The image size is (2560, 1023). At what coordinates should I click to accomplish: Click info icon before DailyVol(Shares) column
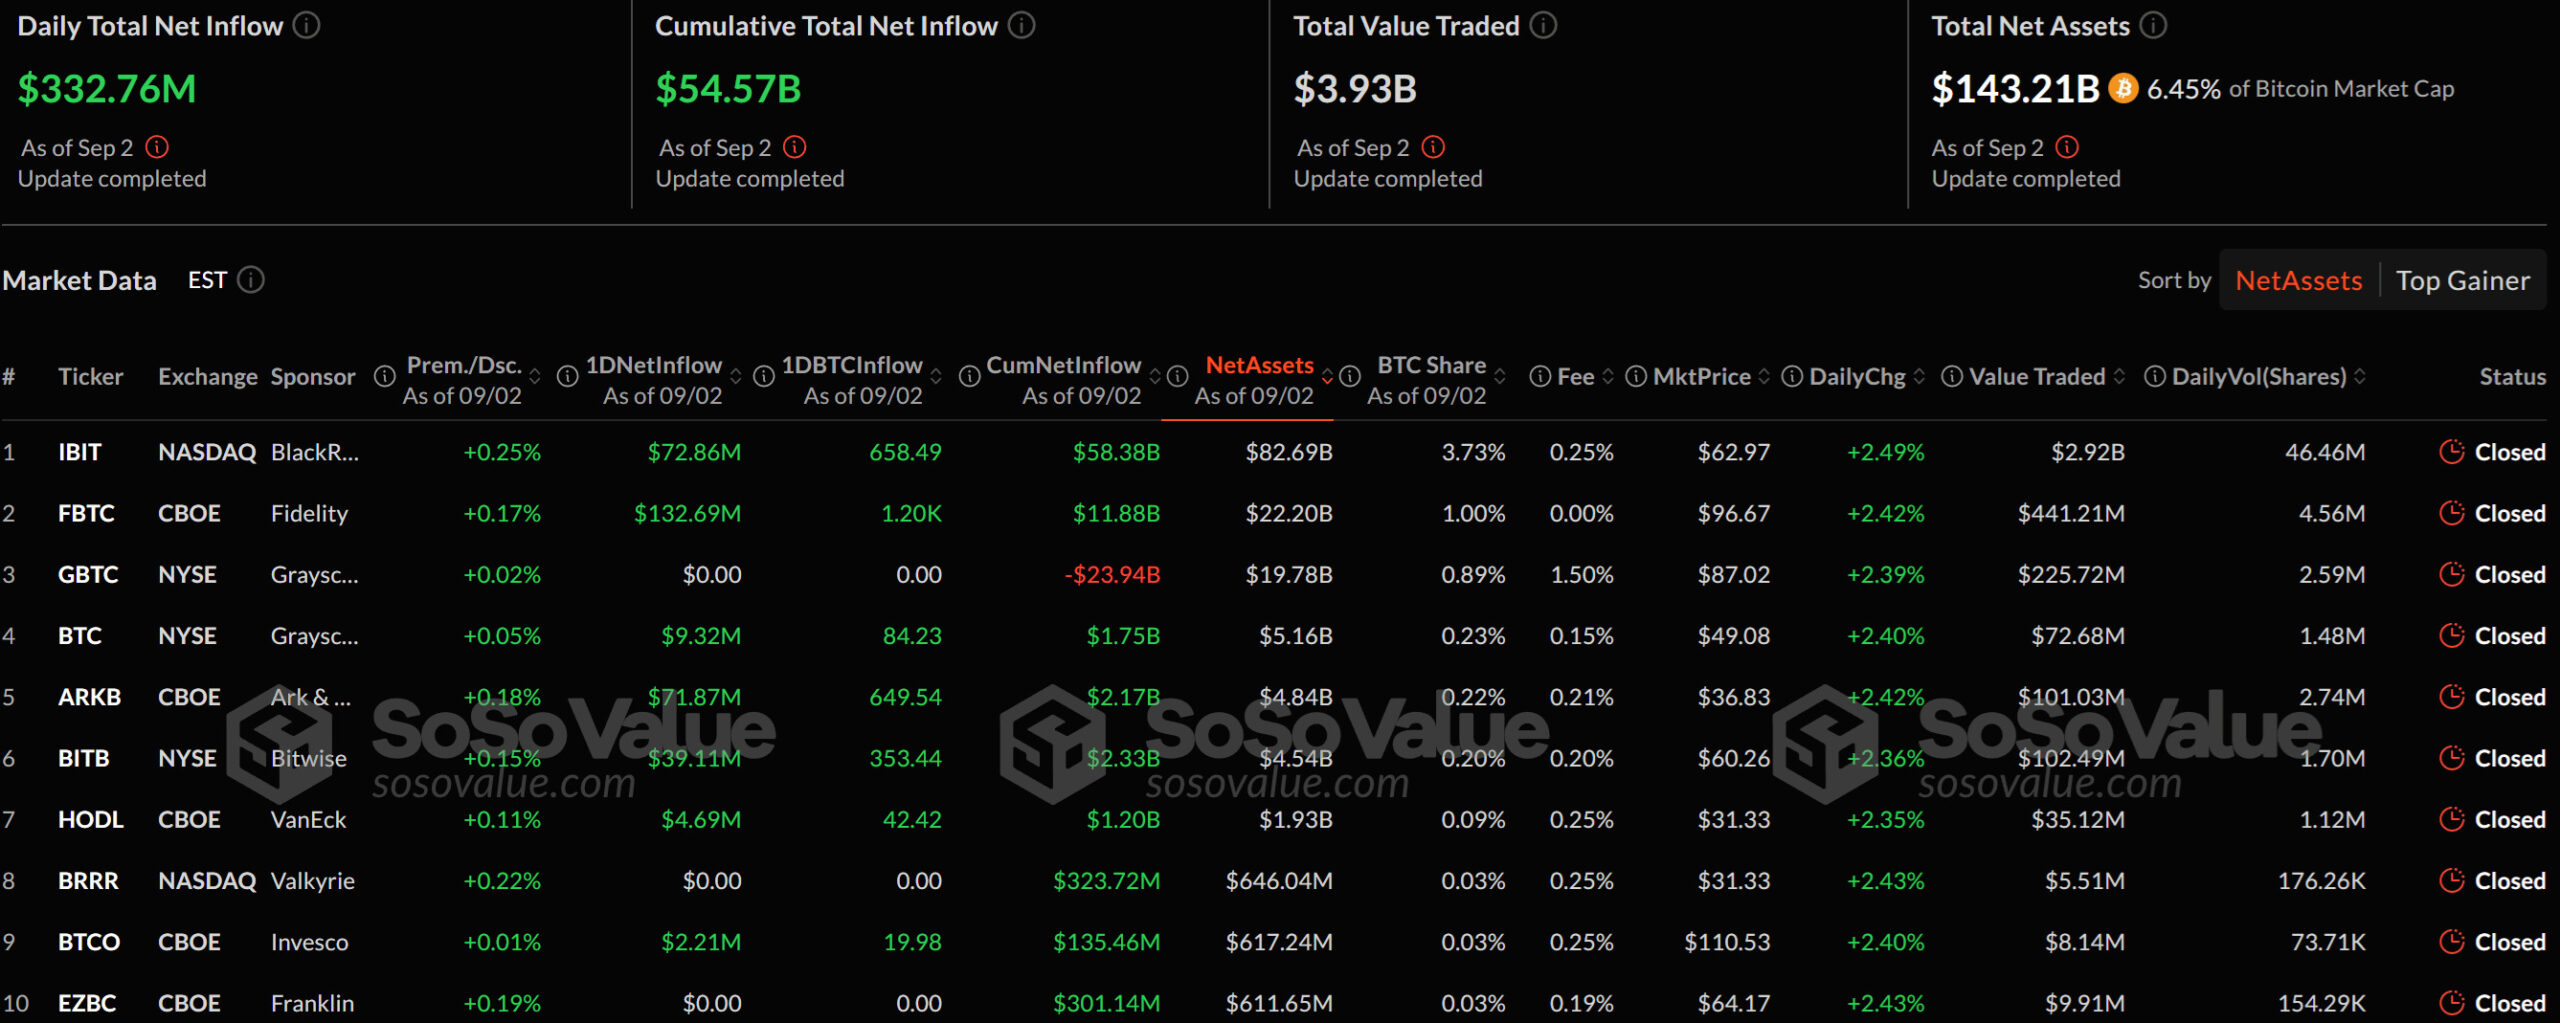(x=2155, y=376)
